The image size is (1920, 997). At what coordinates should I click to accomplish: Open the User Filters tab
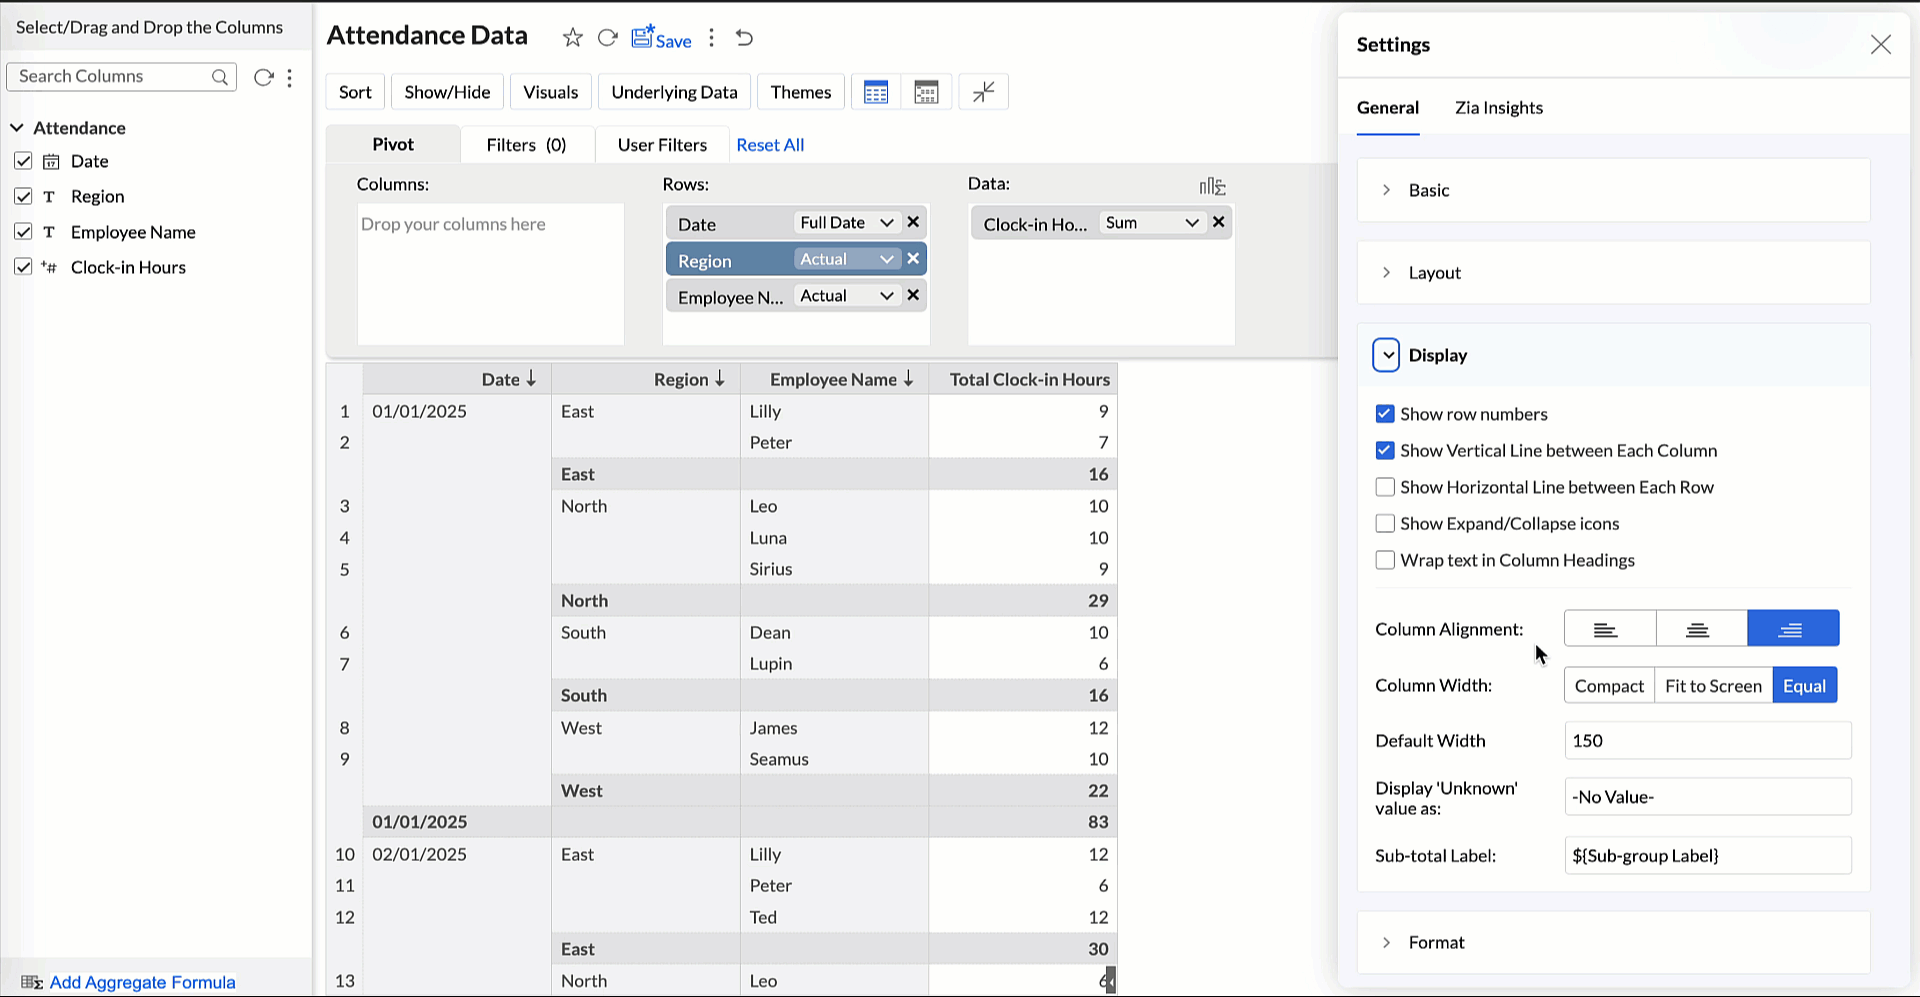pyautogui.click(x=662, y=145)
